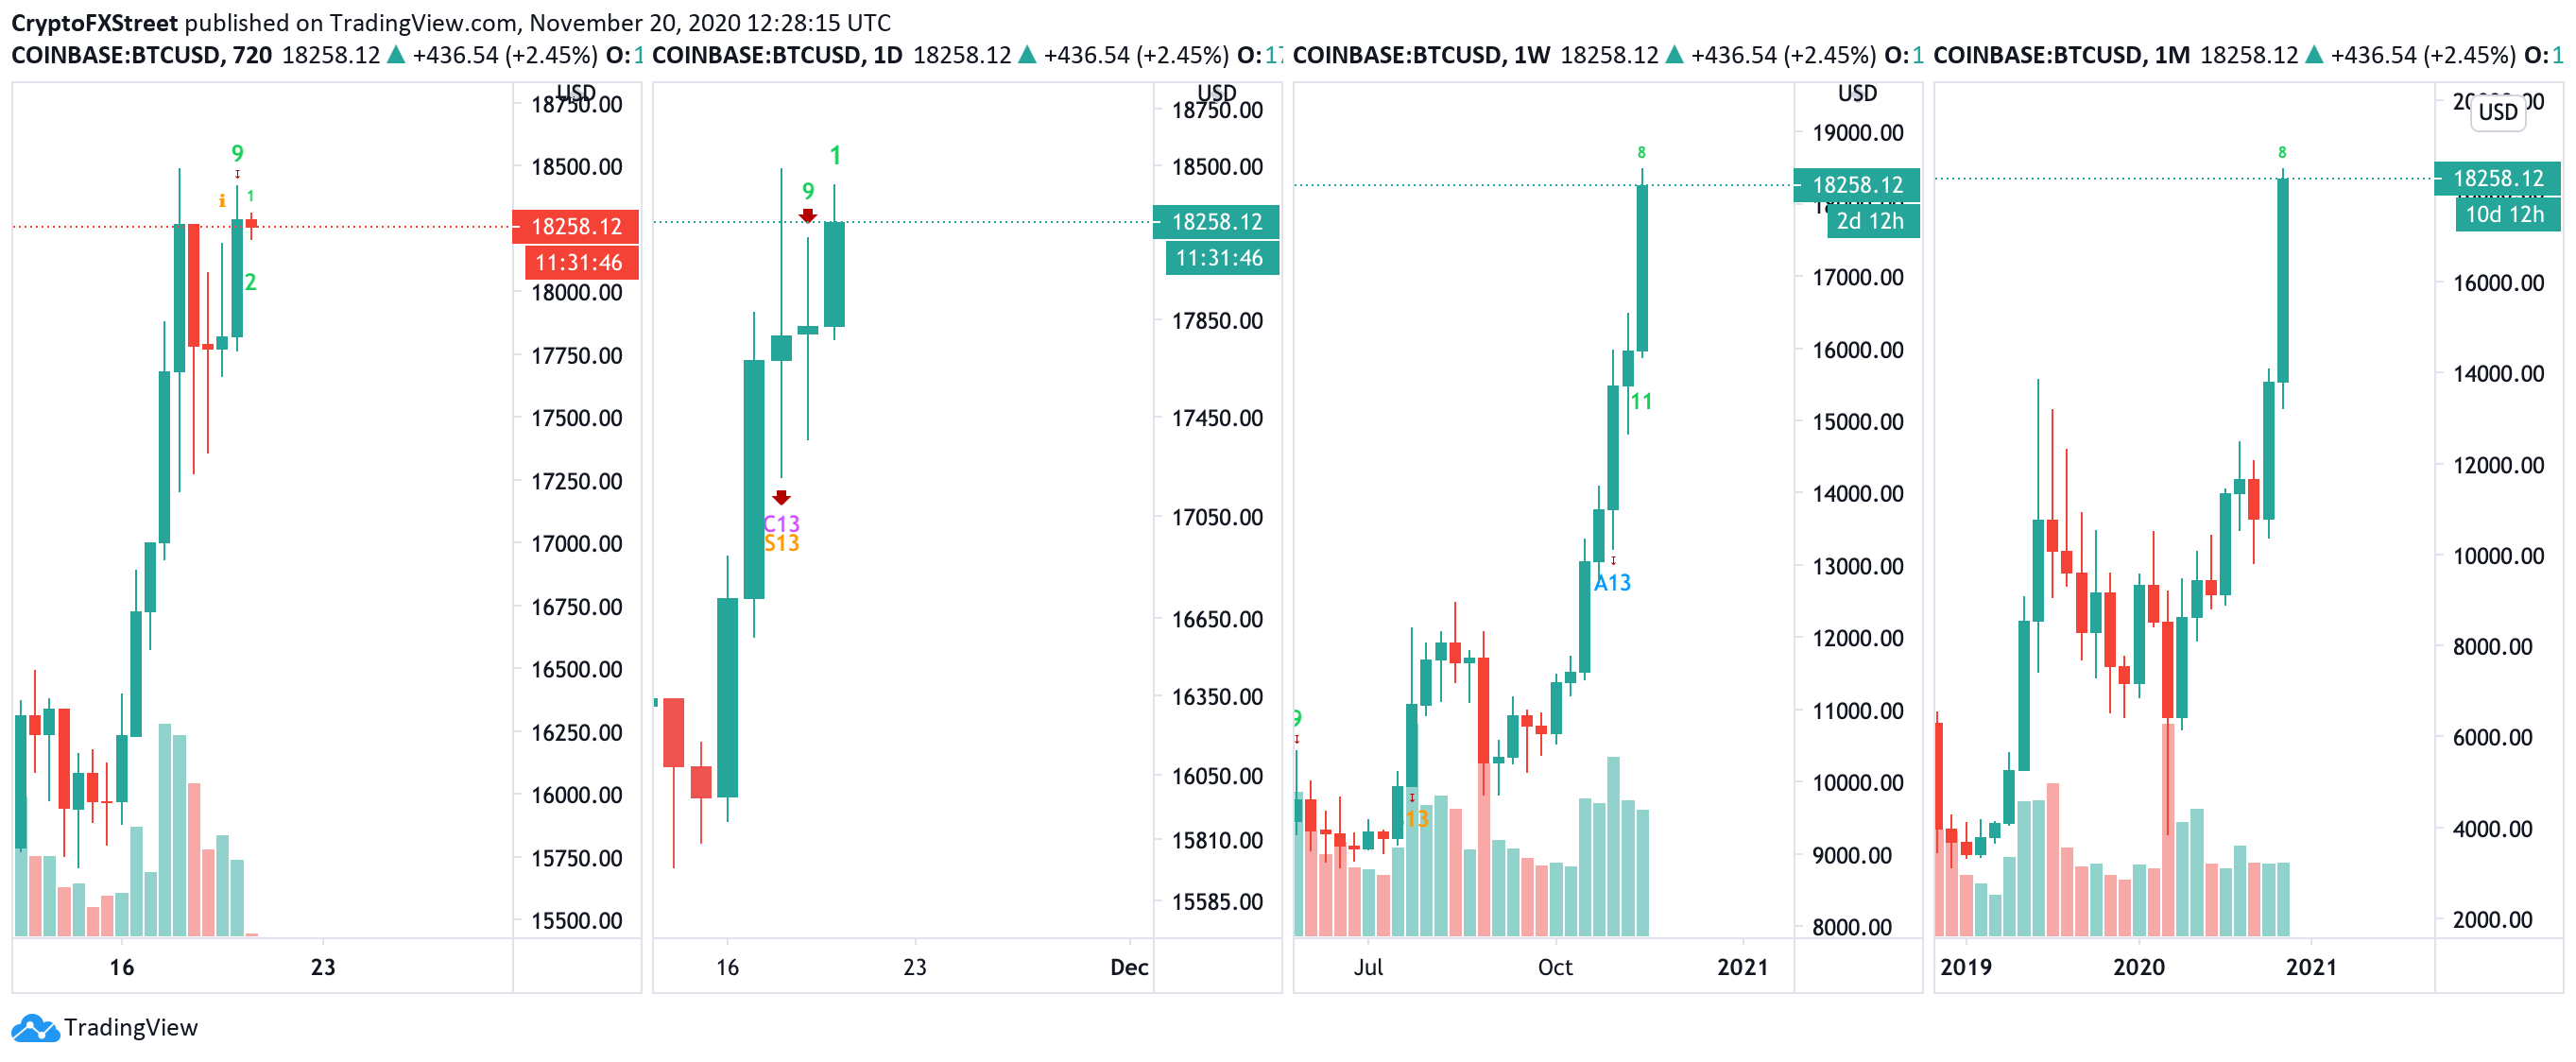Select the red 18258.12 price label
Viewport: 2576px width, 1062px height.
pyautogui.click(x=576, y=226)
